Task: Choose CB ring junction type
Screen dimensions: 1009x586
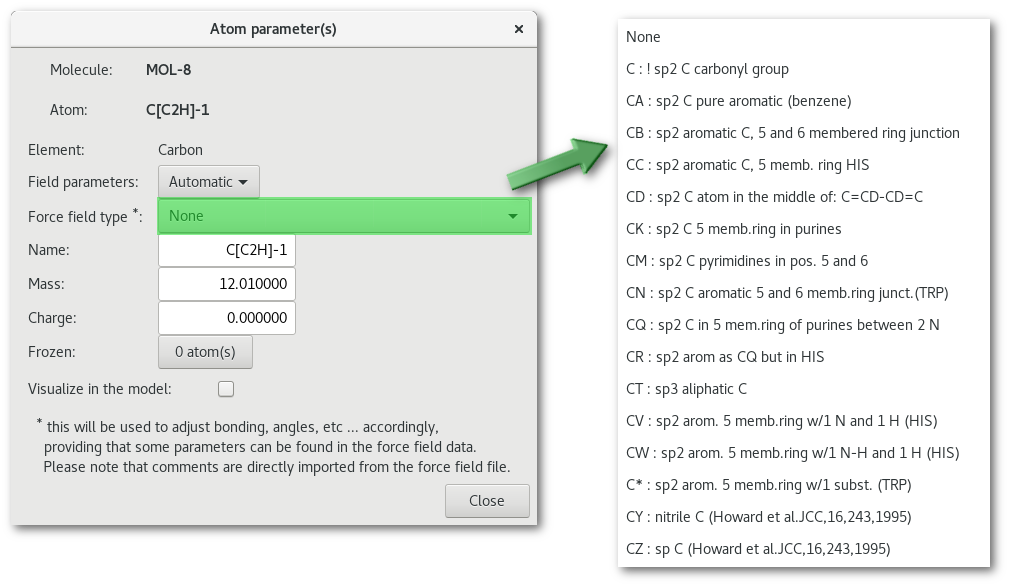Action: (792, 133)
